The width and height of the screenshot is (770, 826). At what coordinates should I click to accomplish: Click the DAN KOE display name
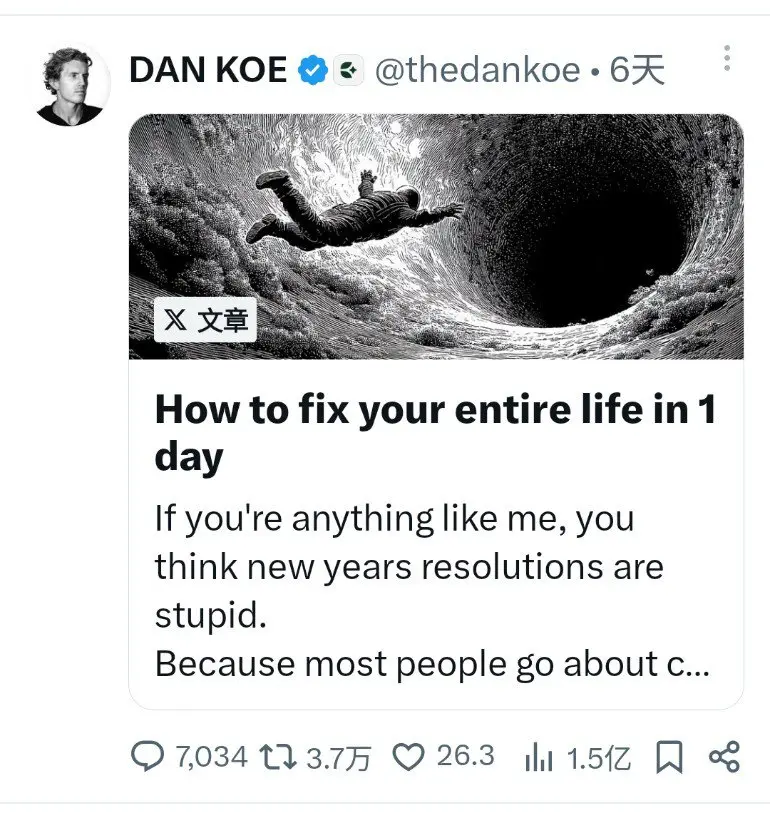[x=208, y=70]
